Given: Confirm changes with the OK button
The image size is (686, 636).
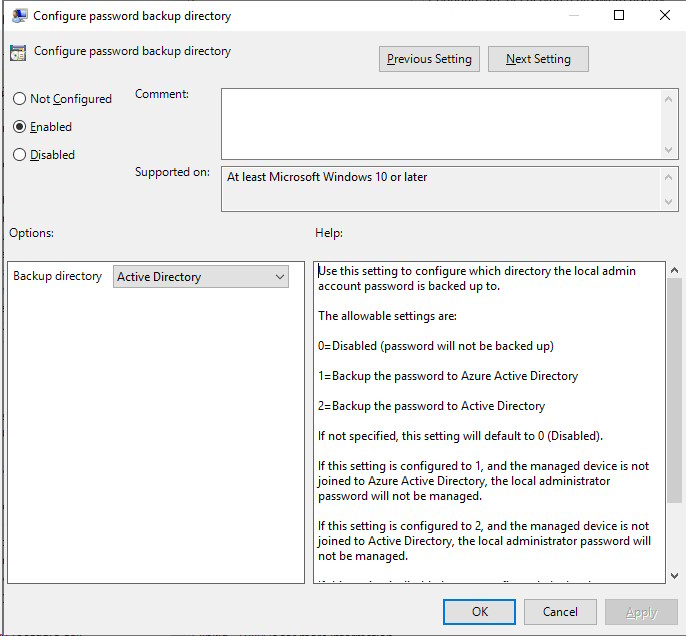Looking at the screenshot, I should coord(480,612).
